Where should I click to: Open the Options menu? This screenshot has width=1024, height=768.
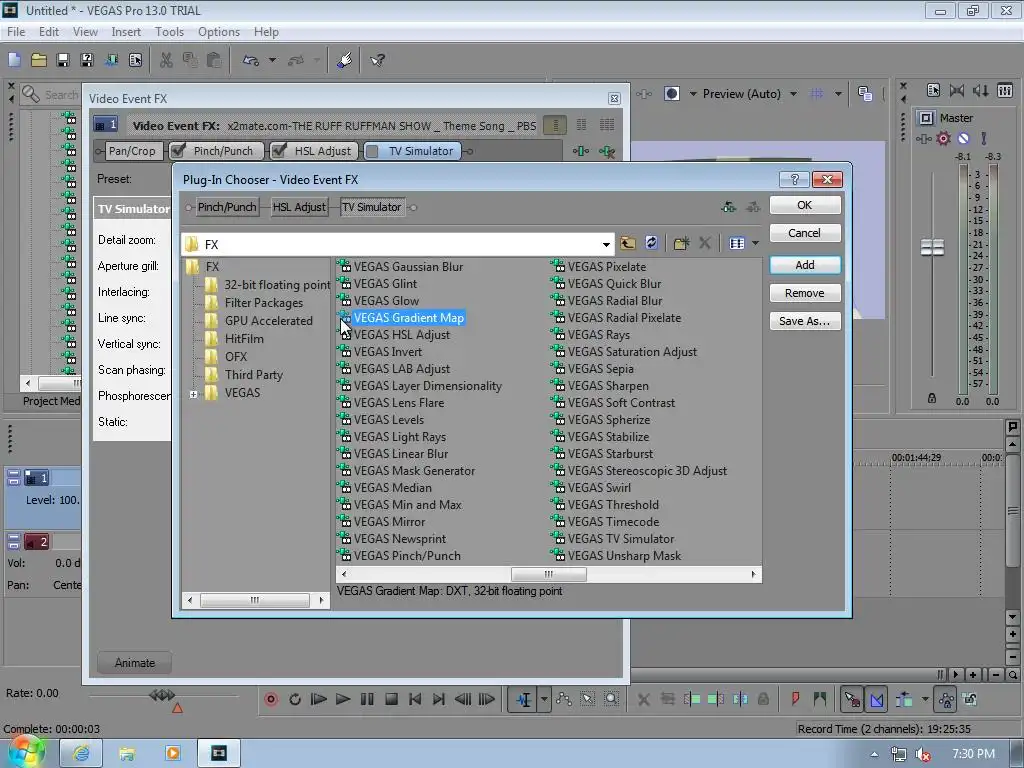click(x=219, y=31)
